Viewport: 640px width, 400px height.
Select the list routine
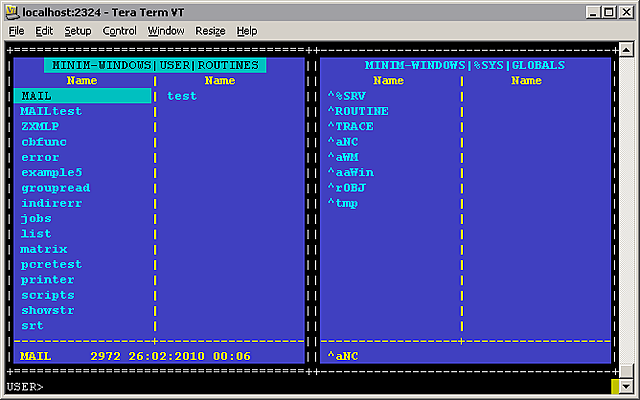(x=36, y=234)
